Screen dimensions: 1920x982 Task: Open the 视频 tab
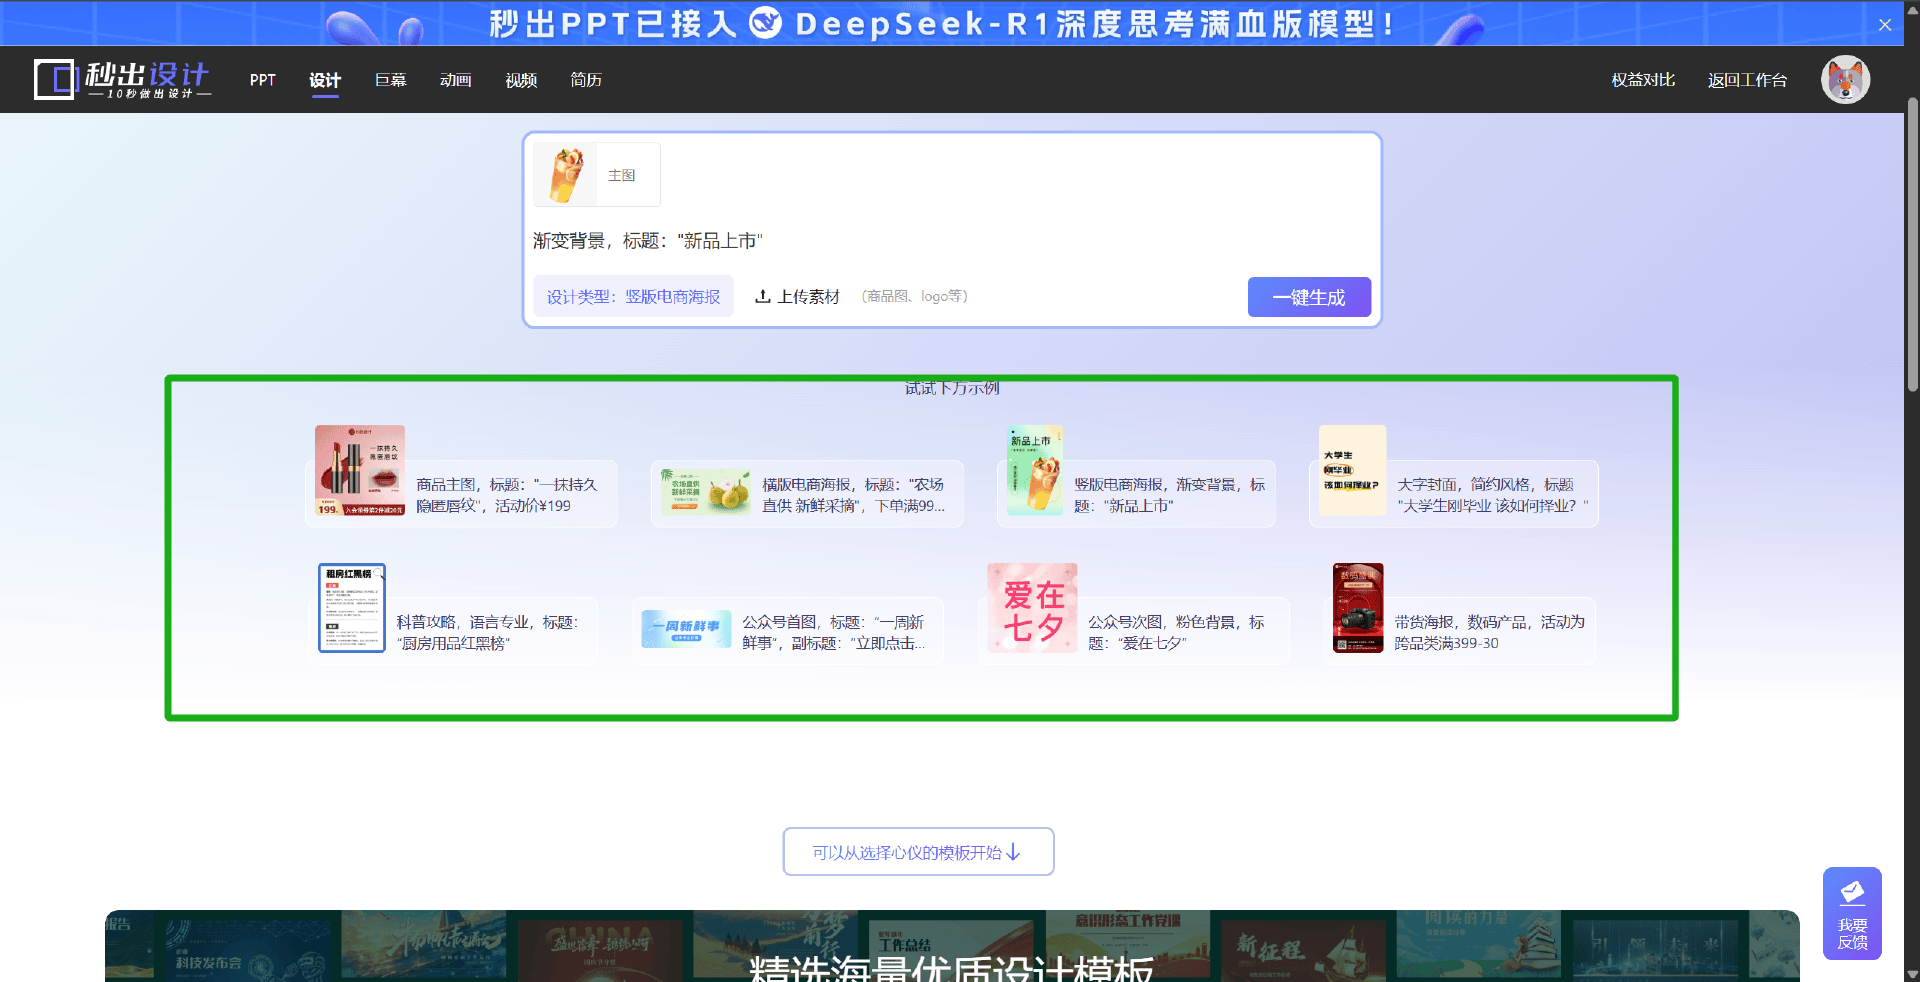[x=521, y=80]
